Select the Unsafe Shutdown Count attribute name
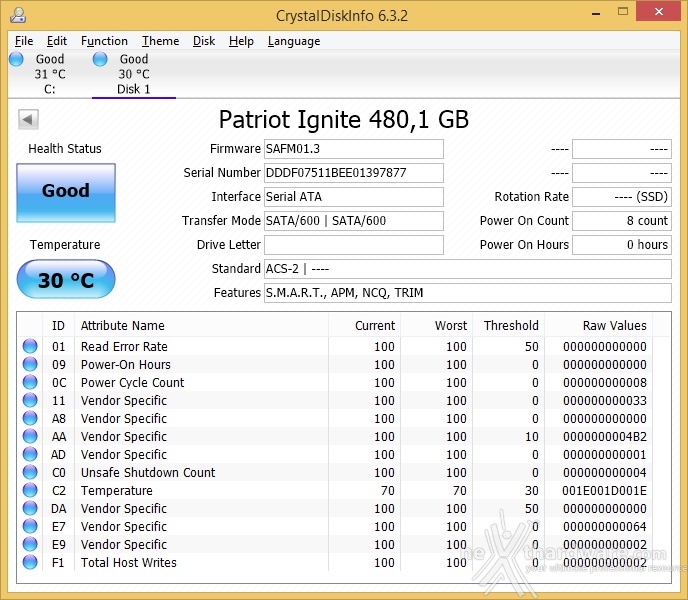The image size is (688, 600). click(148, 472)
